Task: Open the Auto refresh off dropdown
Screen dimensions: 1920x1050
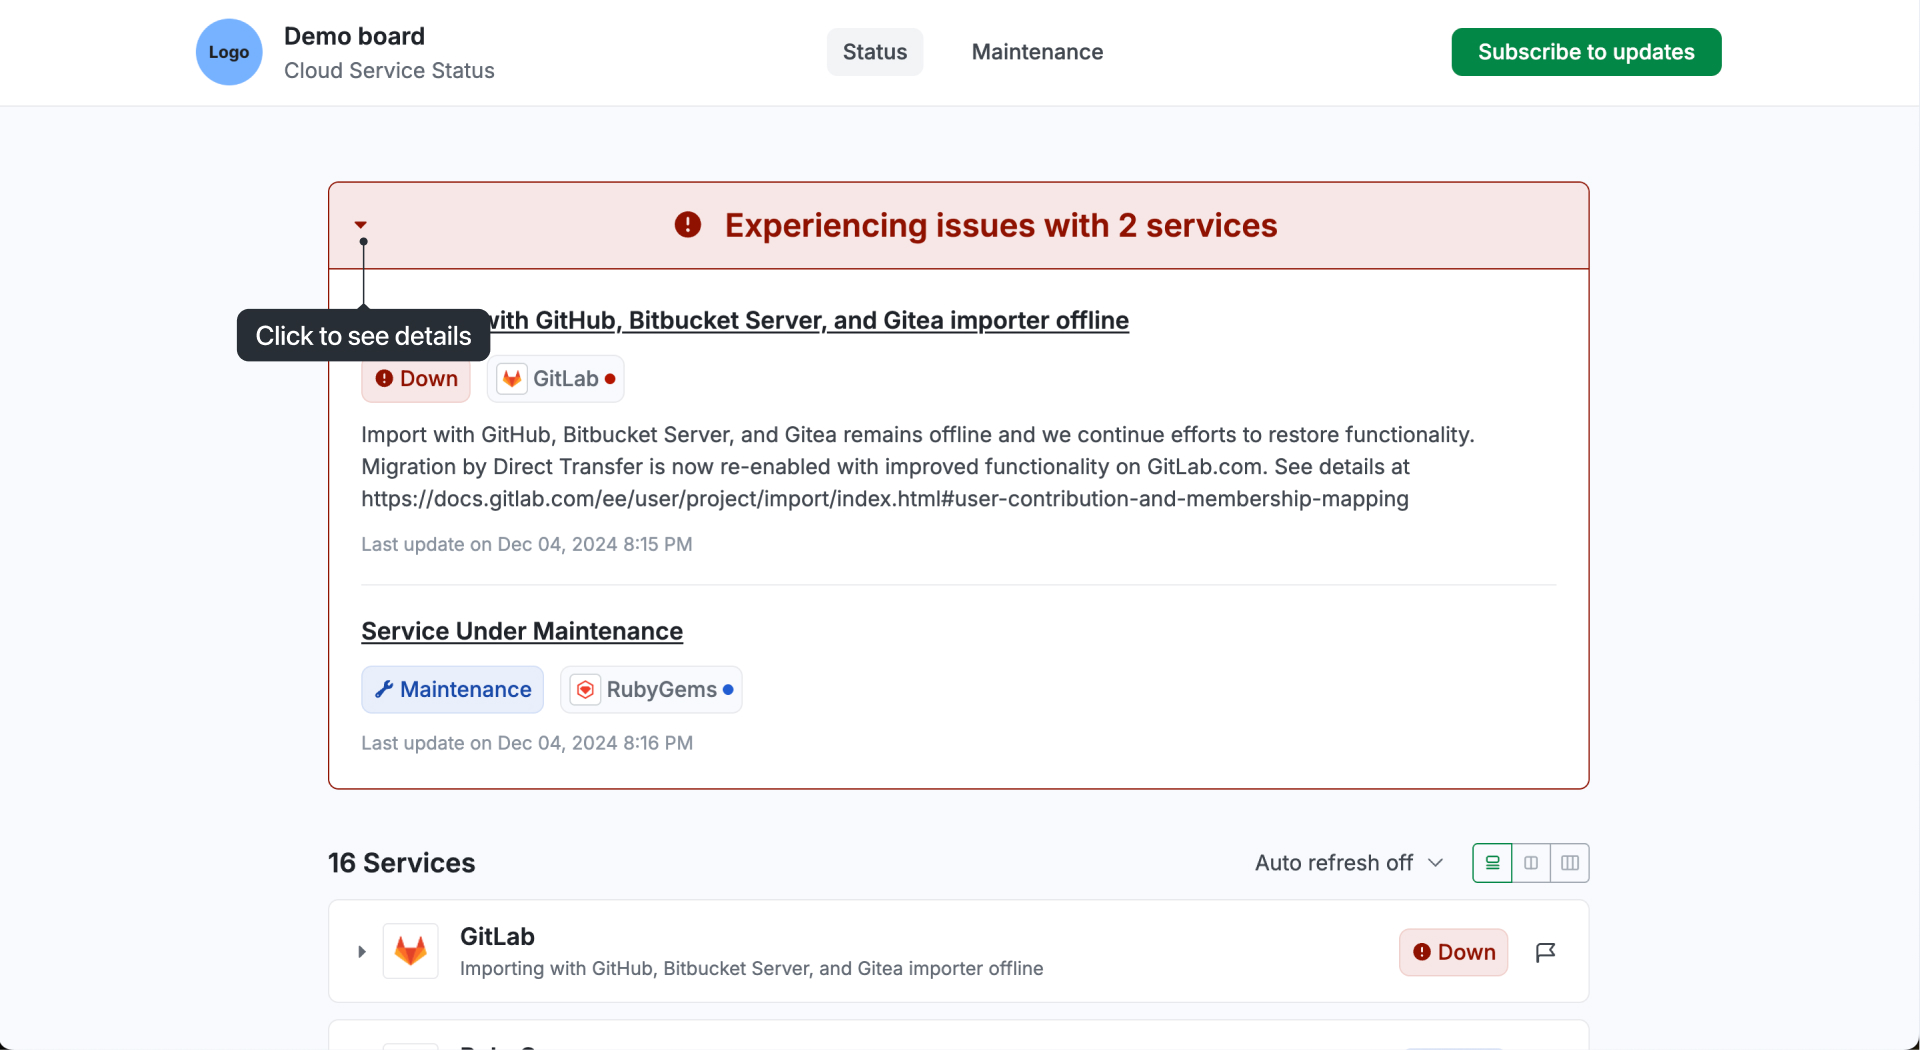Action: pos(1349,863)
